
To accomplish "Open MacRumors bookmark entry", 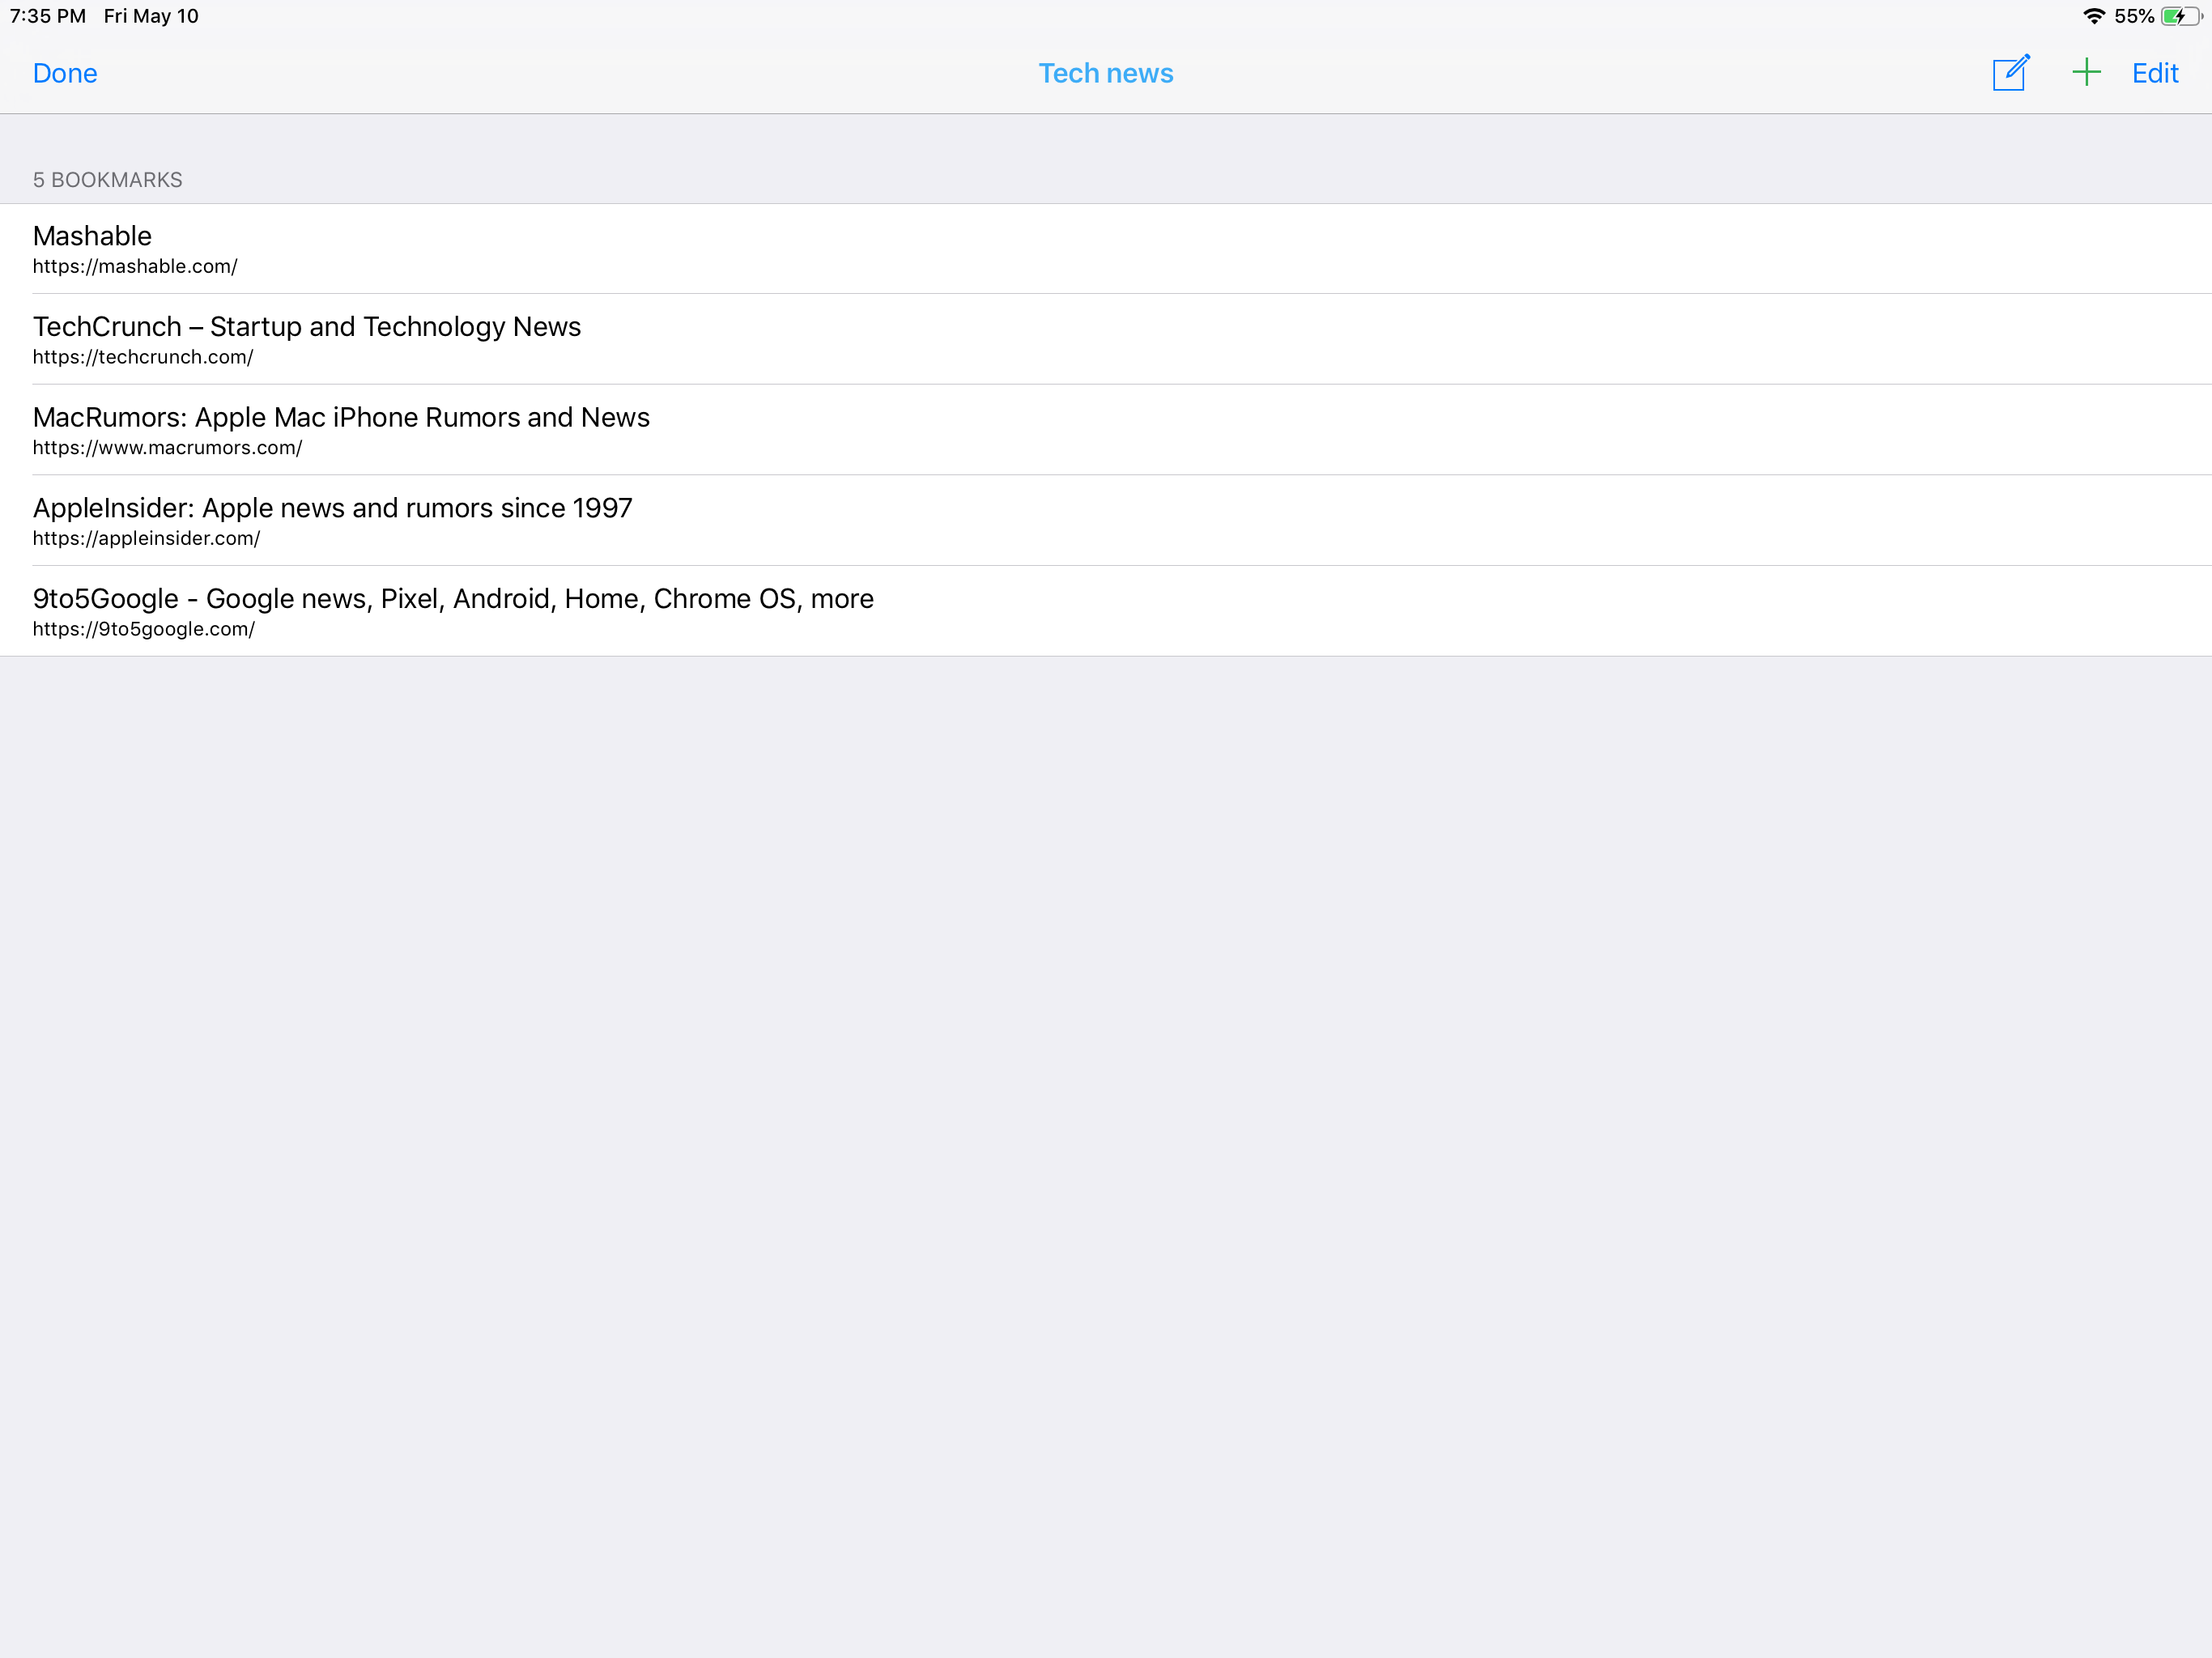I will tap(341, 418).
